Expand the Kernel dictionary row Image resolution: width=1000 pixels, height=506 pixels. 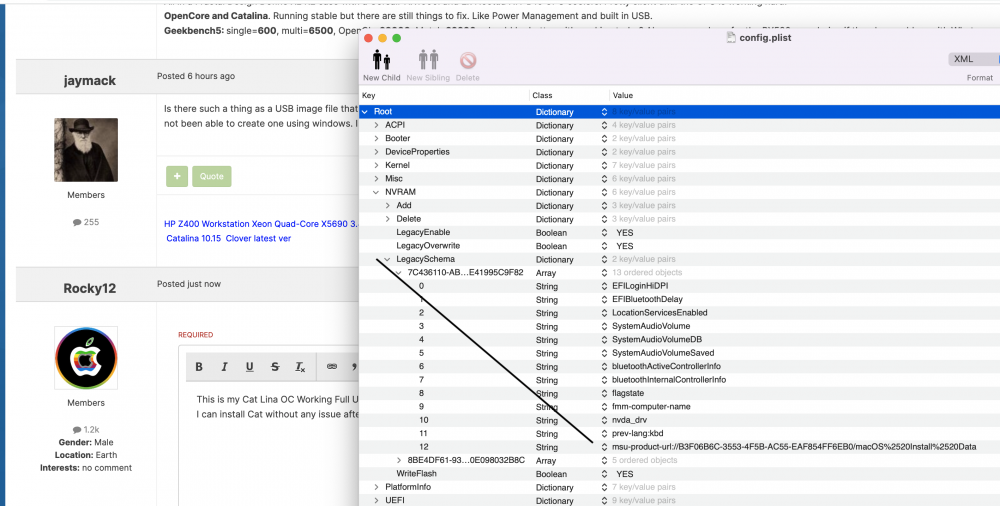click(376, 165)
